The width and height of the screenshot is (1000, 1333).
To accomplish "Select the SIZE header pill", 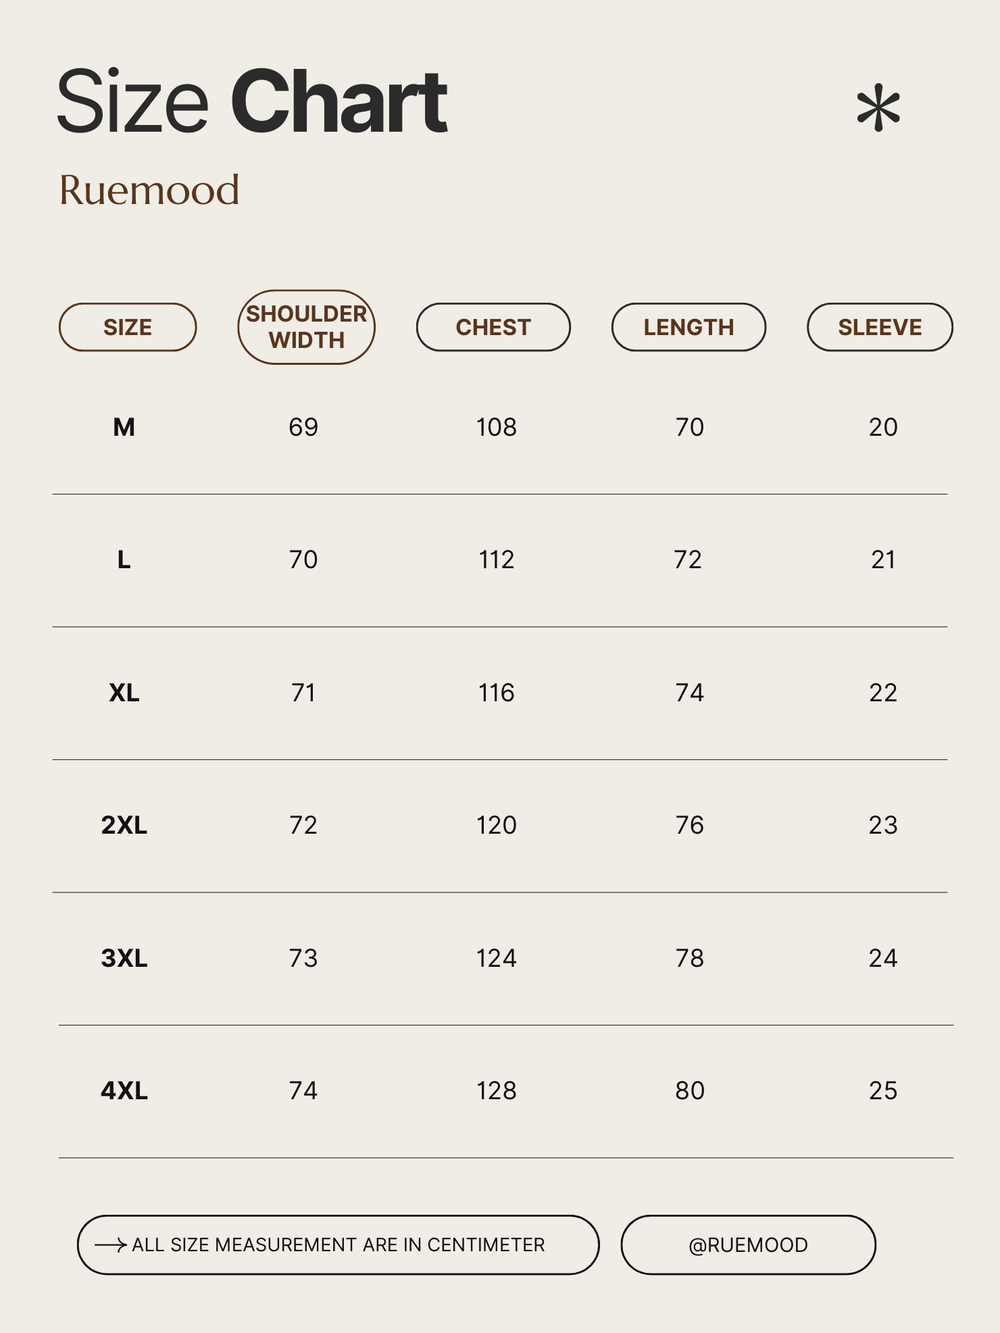I will coord(128,327).
